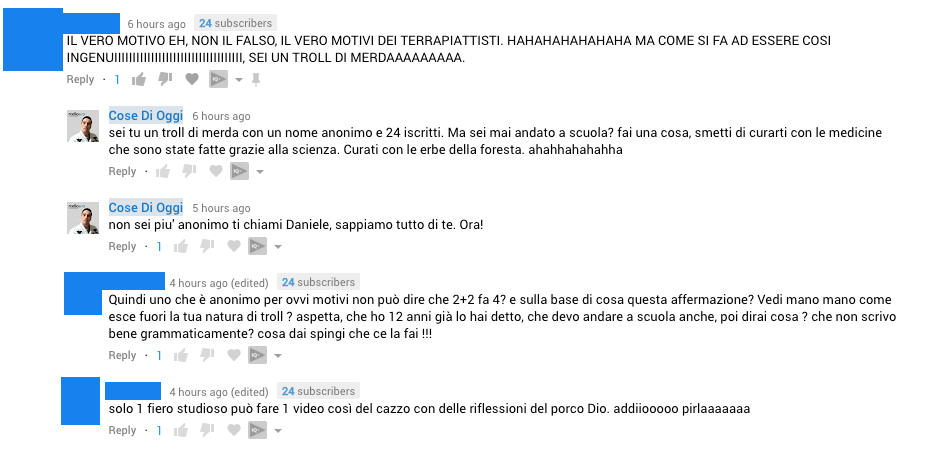The height and width of the screenshot is (454, 934).
Task: Click the IQ icon on the top comment
Action: point(218,79)
